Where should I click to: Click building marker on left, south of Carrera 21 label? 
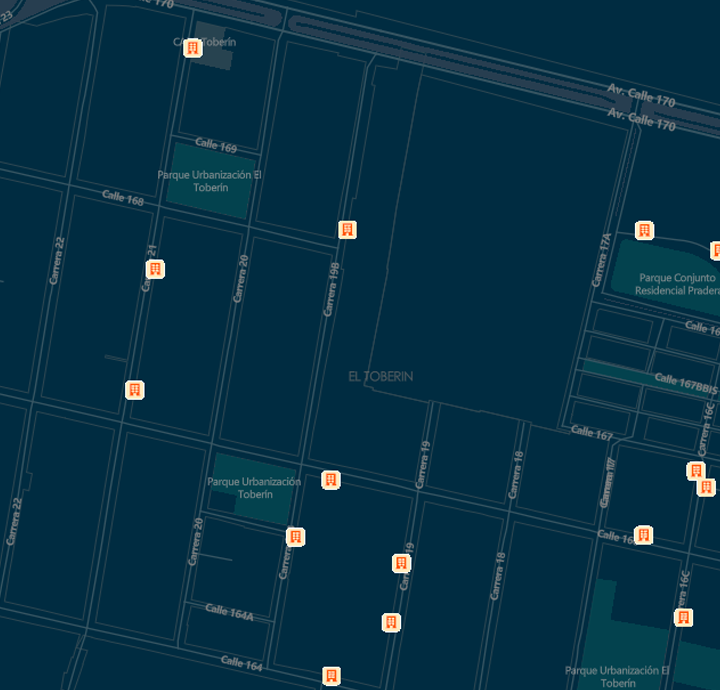click(135, 390)
